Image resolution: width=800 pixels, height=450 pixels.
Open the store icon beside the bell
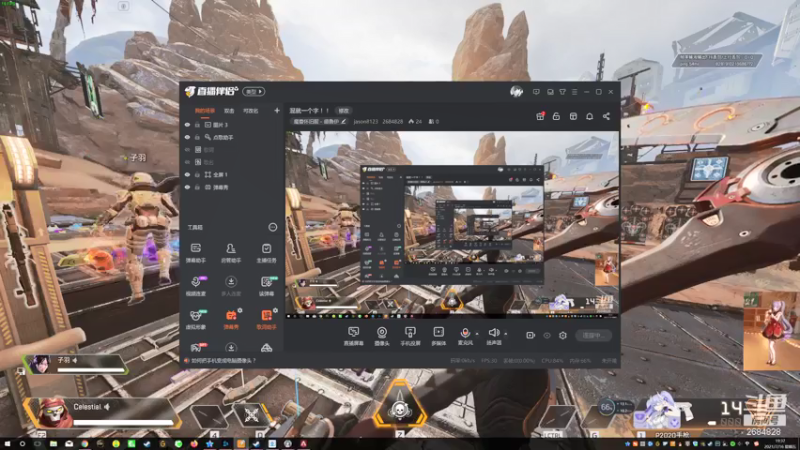573,116
